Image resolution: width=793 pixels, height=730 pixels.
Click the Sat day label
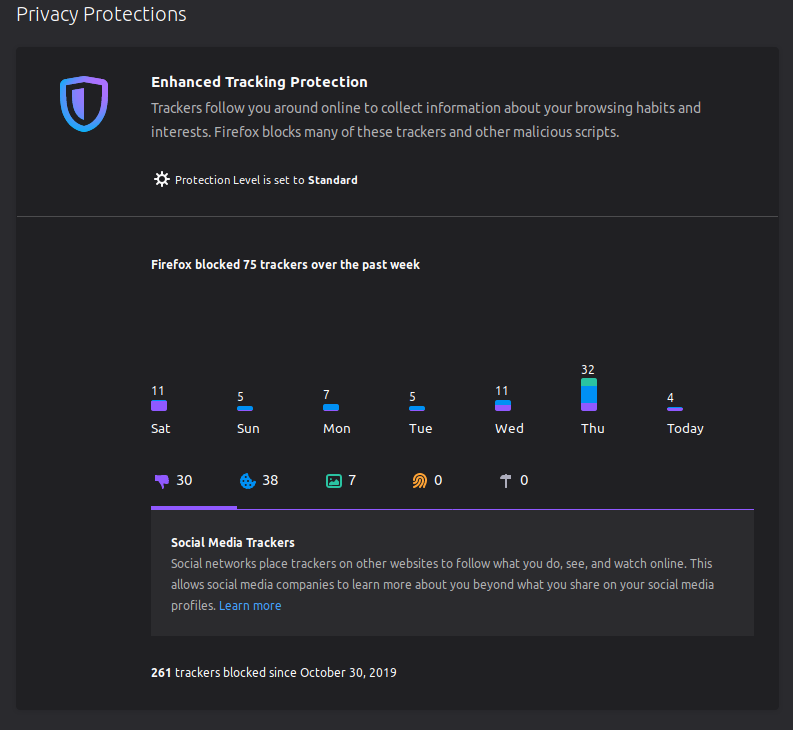pos(161,428)
